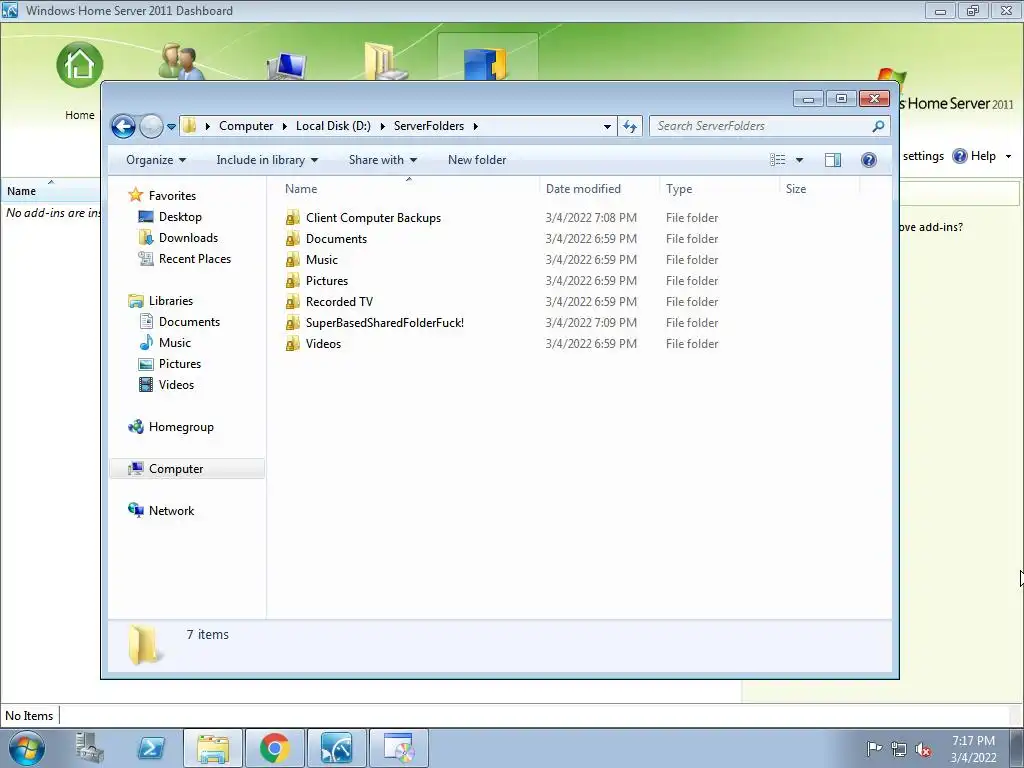Open the disc installer taskbar icon

pos(398,748)
